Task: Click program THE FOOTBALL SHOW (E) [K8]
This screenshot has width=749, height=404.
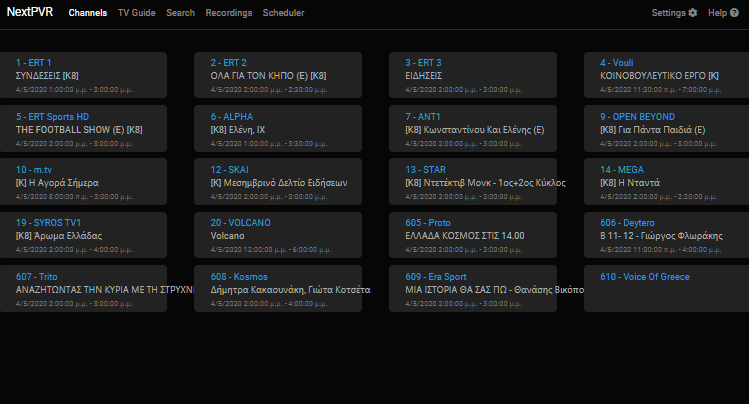Action: [79, 129]
